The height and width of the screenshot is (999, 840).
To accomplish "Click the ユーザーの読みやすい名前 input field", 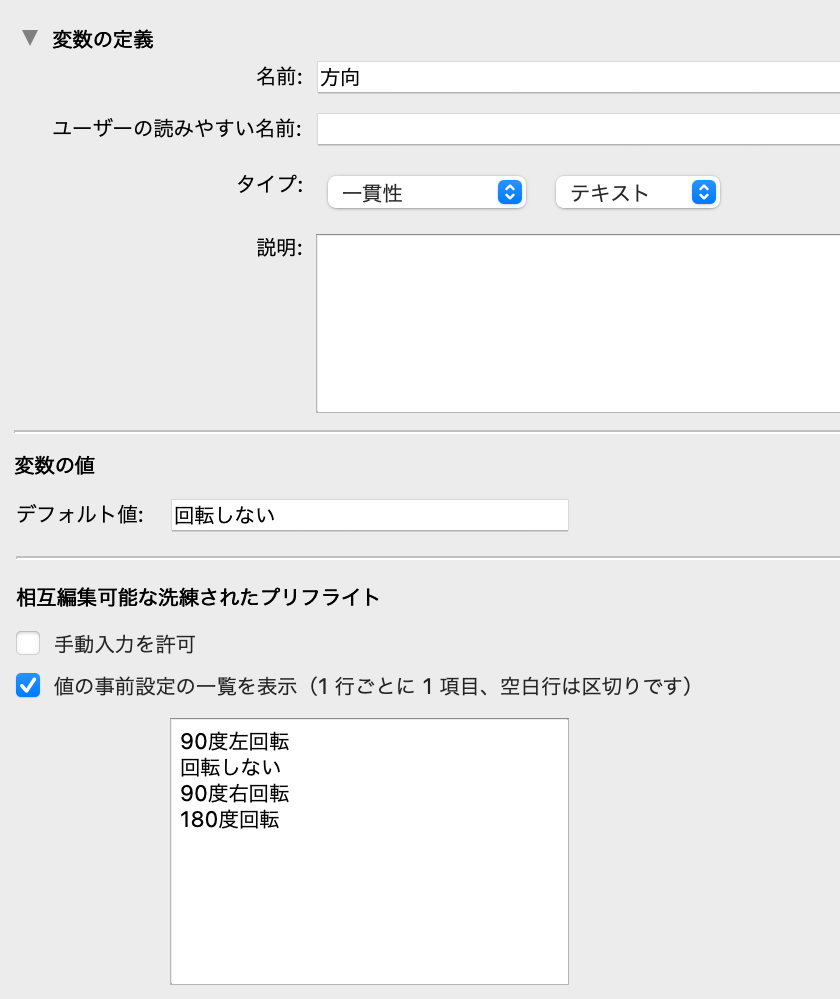I will [x=579, y=129].
